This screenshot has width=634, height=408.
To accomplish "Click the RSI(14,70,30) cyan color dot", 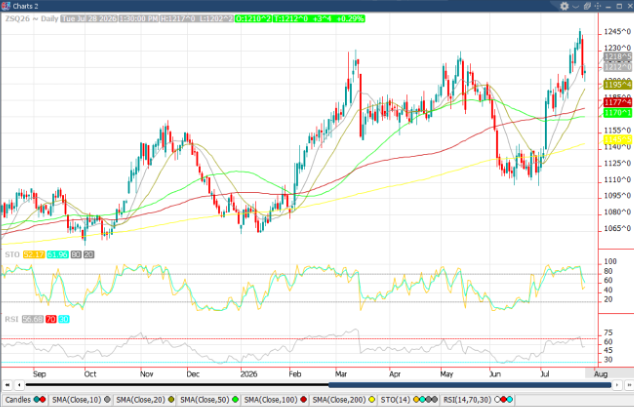I will click(510, 400).
